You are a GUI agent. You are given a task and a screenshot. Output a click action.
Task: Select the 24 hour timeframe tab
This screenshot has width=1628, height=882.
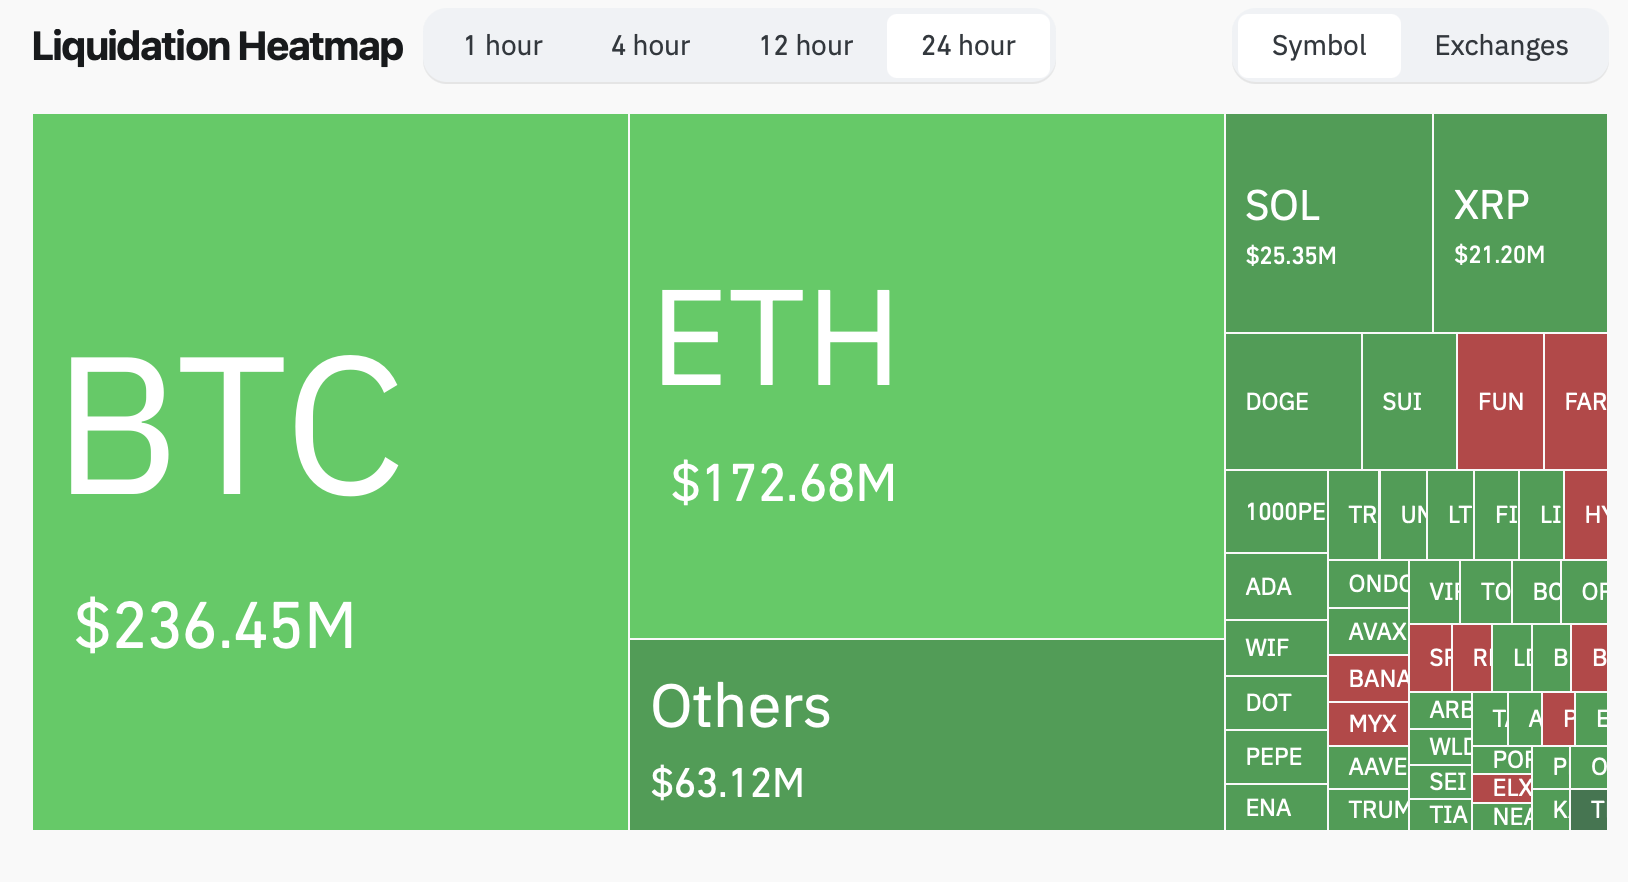pyautogui.click(x=968, y=46)
